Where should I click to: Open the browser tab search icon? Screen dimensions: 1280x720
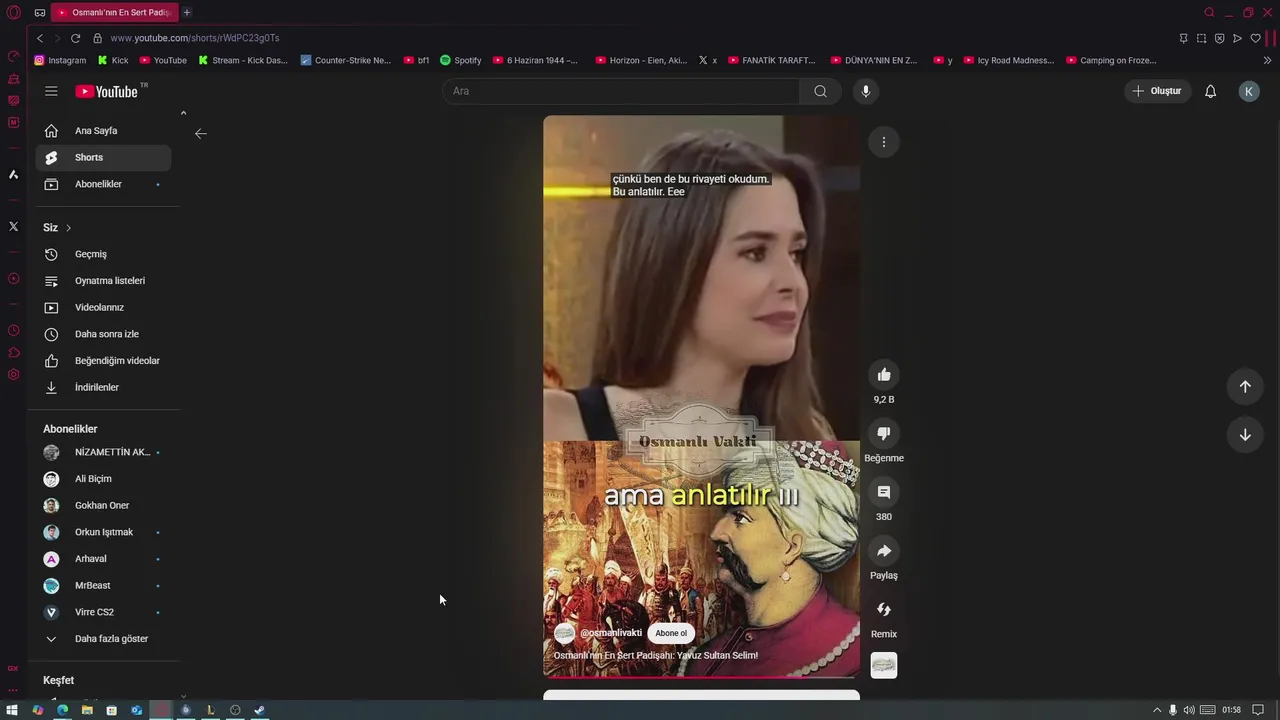tap(1209, 12)
